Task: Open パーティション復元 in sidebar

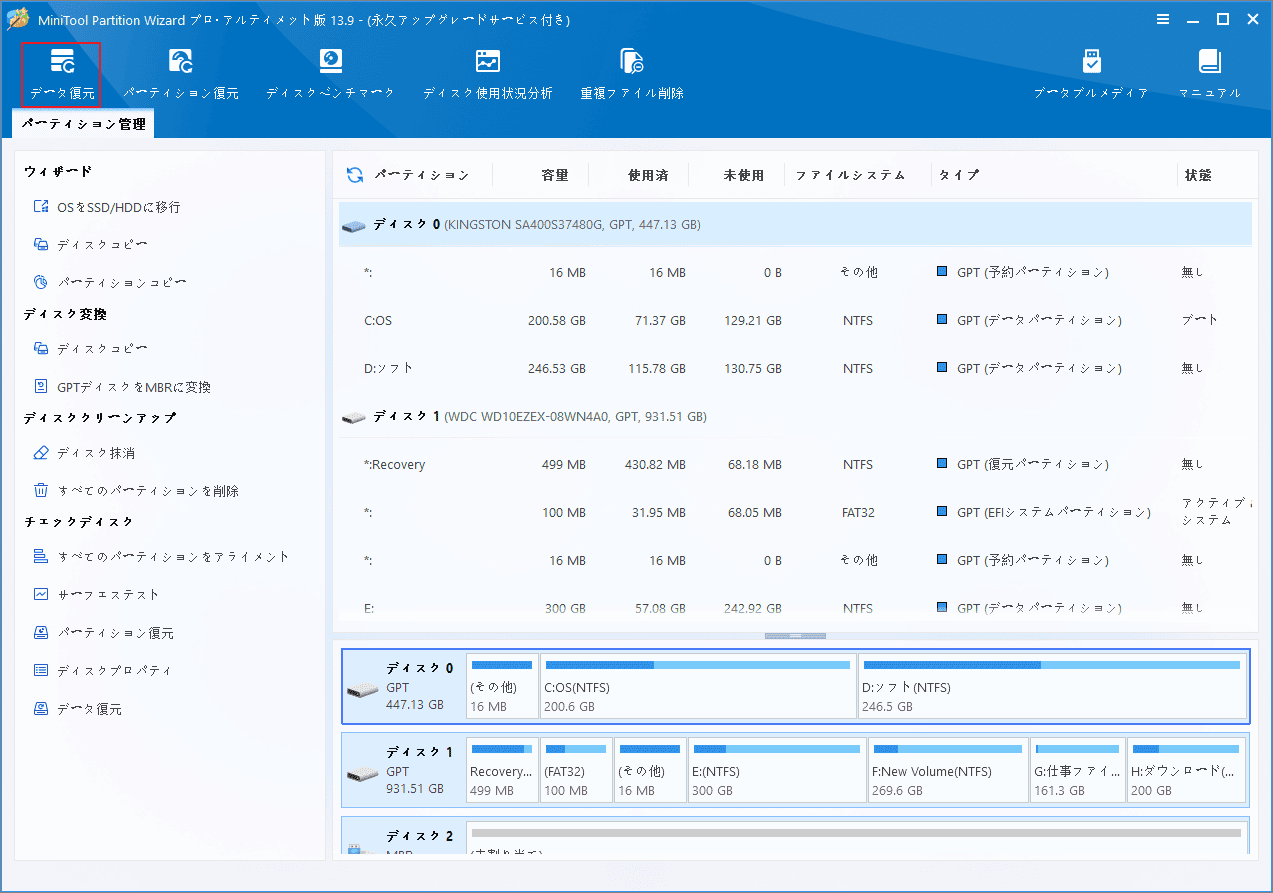Action: [x=104, y=633]
